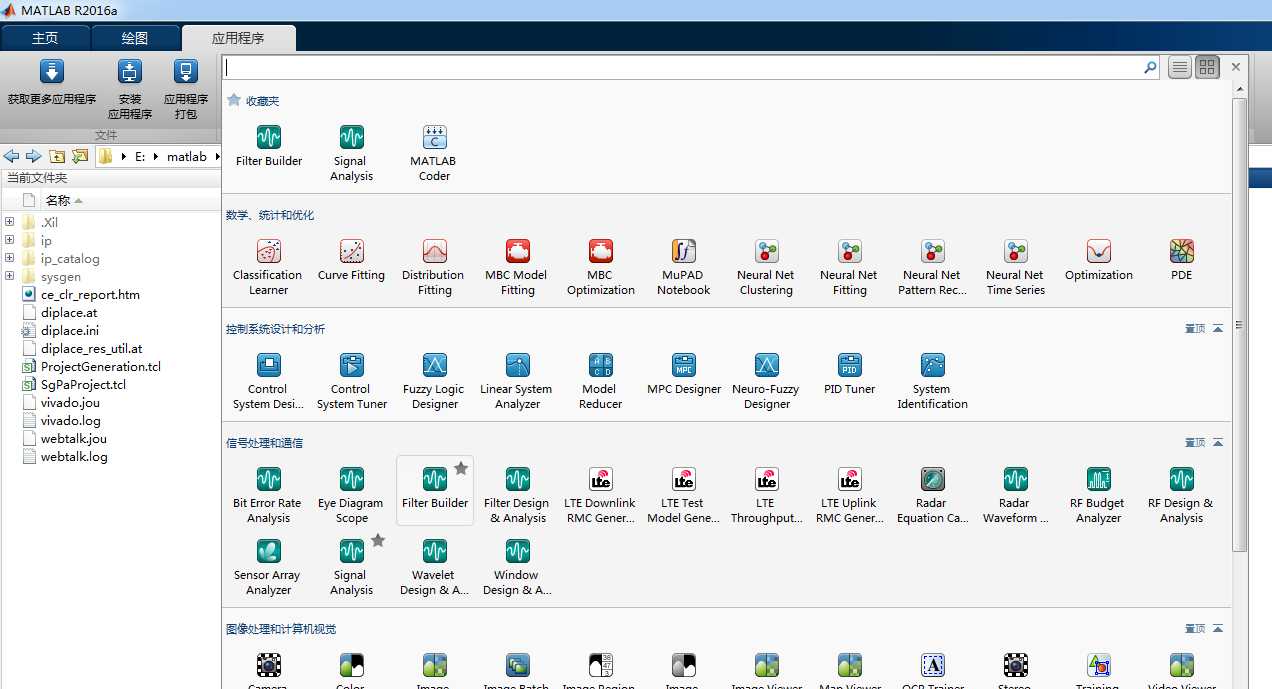This screenshot has height=689, width=1272.
Task: Click the apps gallery vertical scrollbar
Action: coord(1240,325)
